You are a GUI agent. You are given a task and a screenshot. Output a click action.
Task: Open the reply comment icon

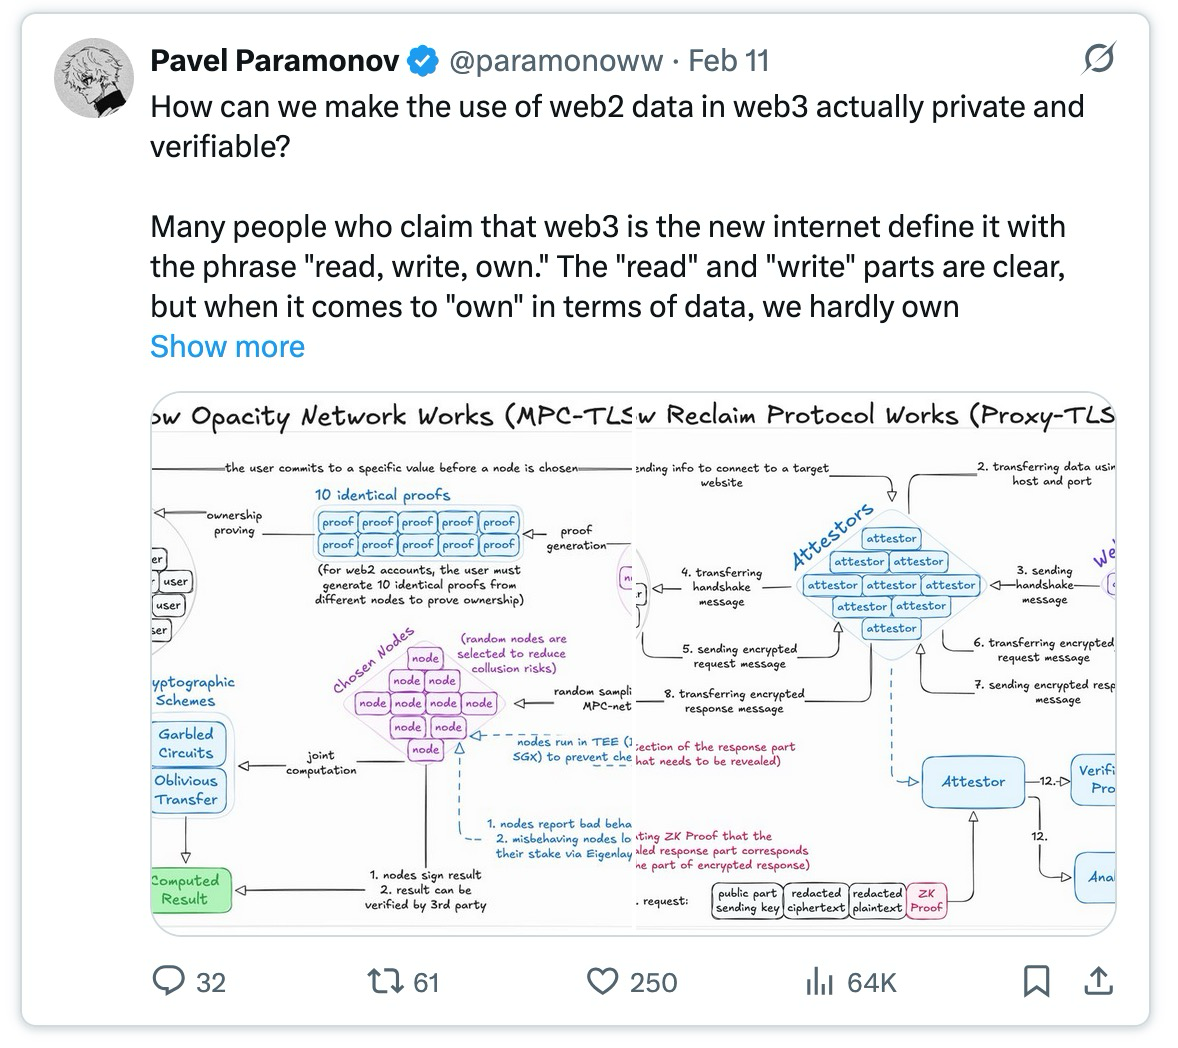(x=168, y=981)
